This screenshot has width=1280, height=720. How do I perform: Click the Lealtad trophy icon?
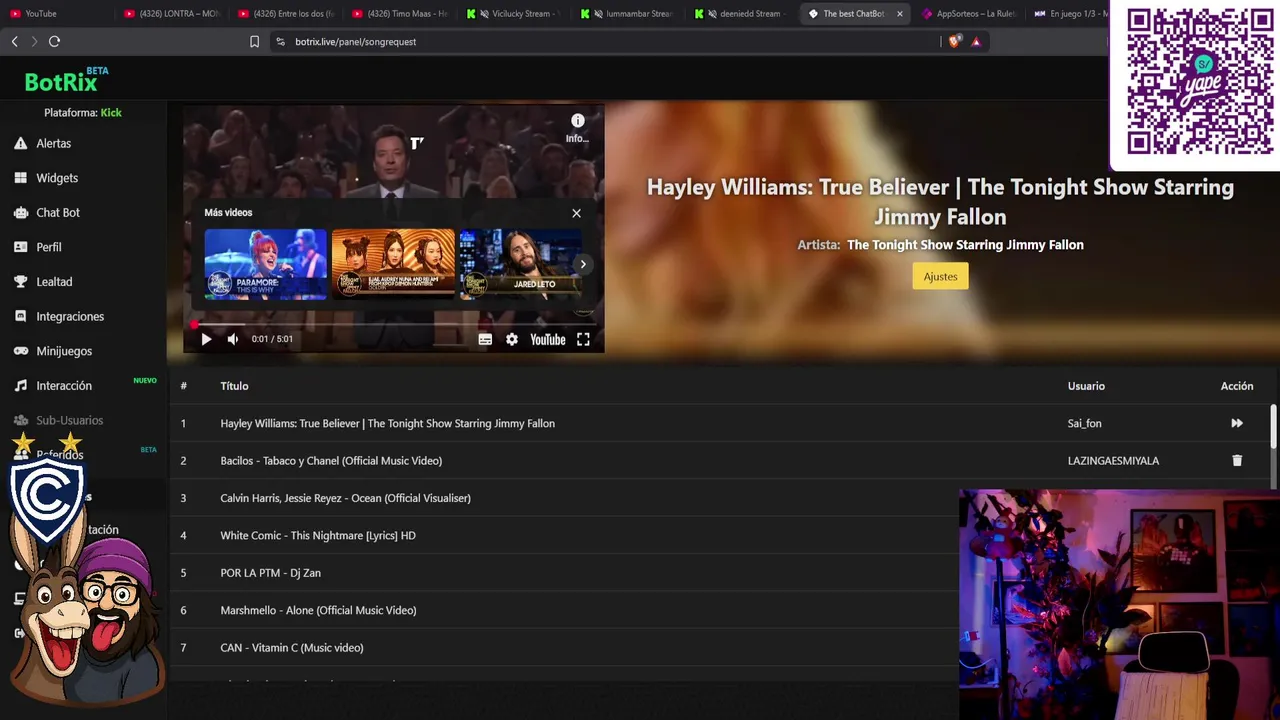[x=20, y=282]
